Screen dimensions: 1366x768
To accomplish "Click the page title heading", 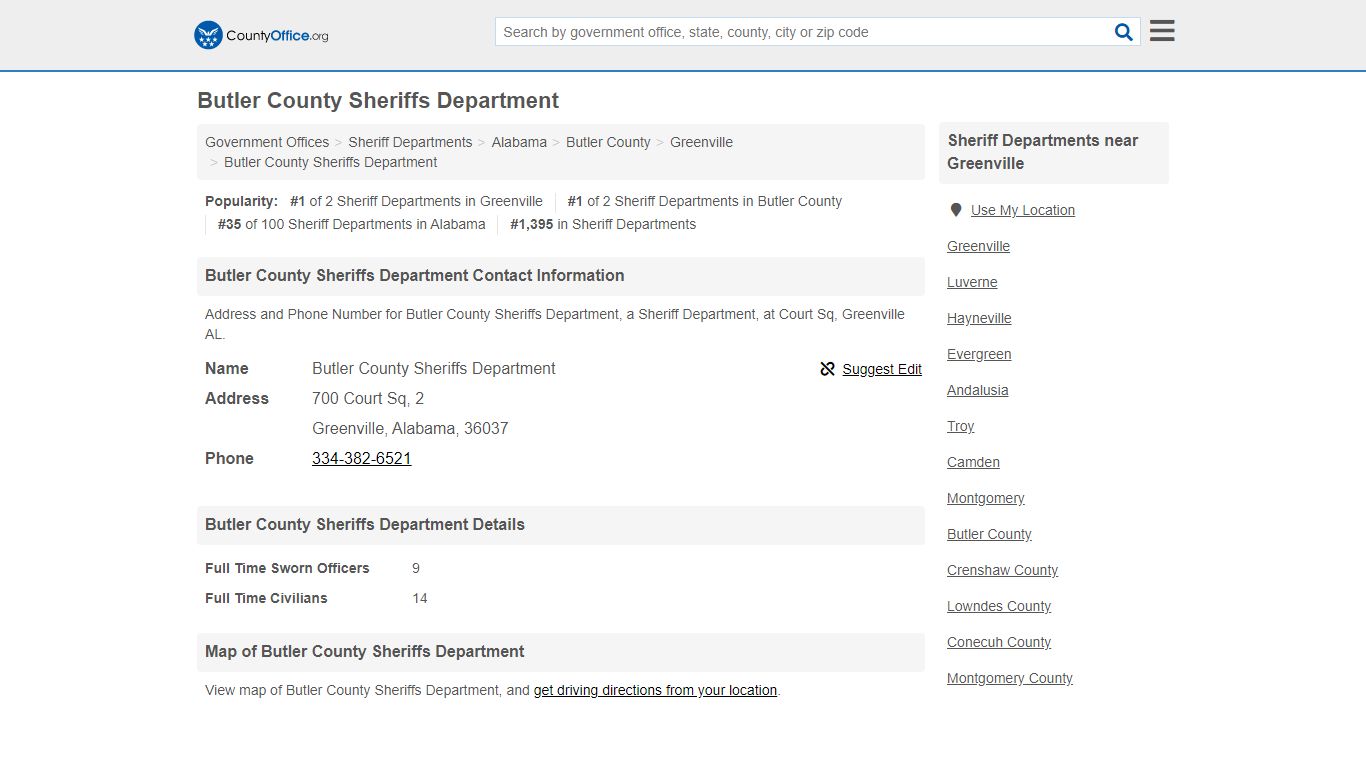I will tap(378, 101).
